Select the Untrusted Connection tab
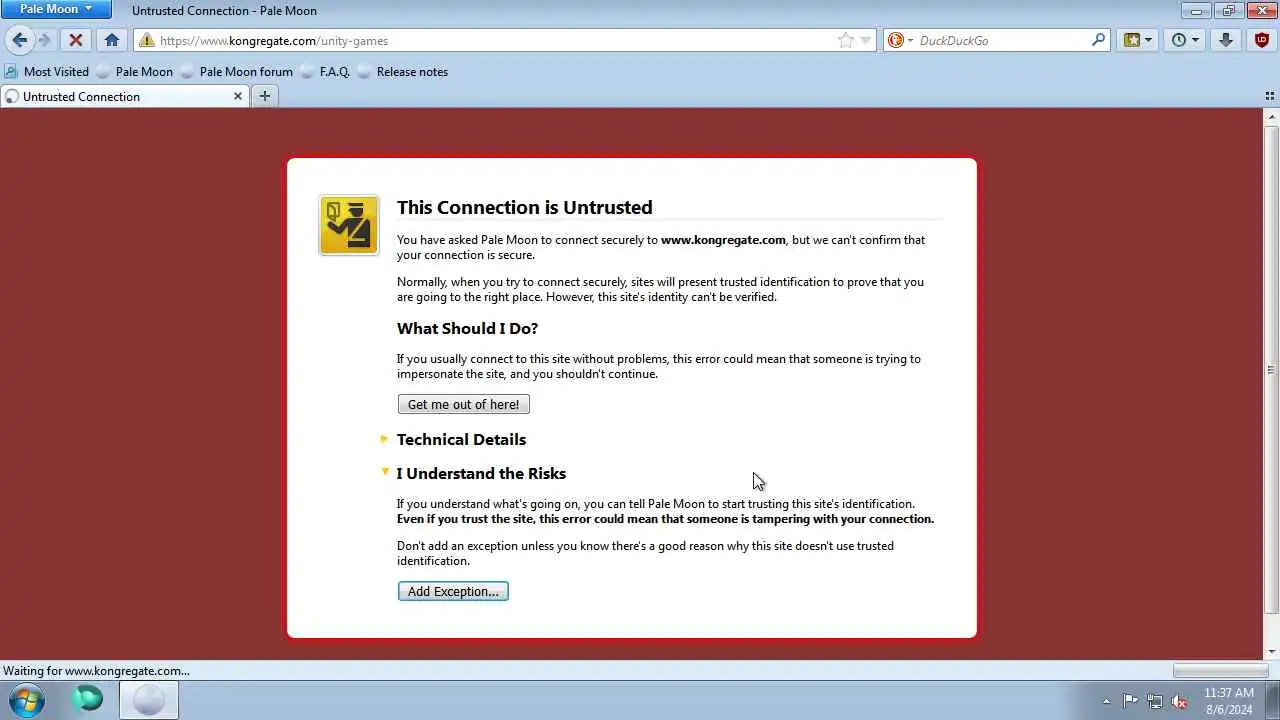 (124, 96)
